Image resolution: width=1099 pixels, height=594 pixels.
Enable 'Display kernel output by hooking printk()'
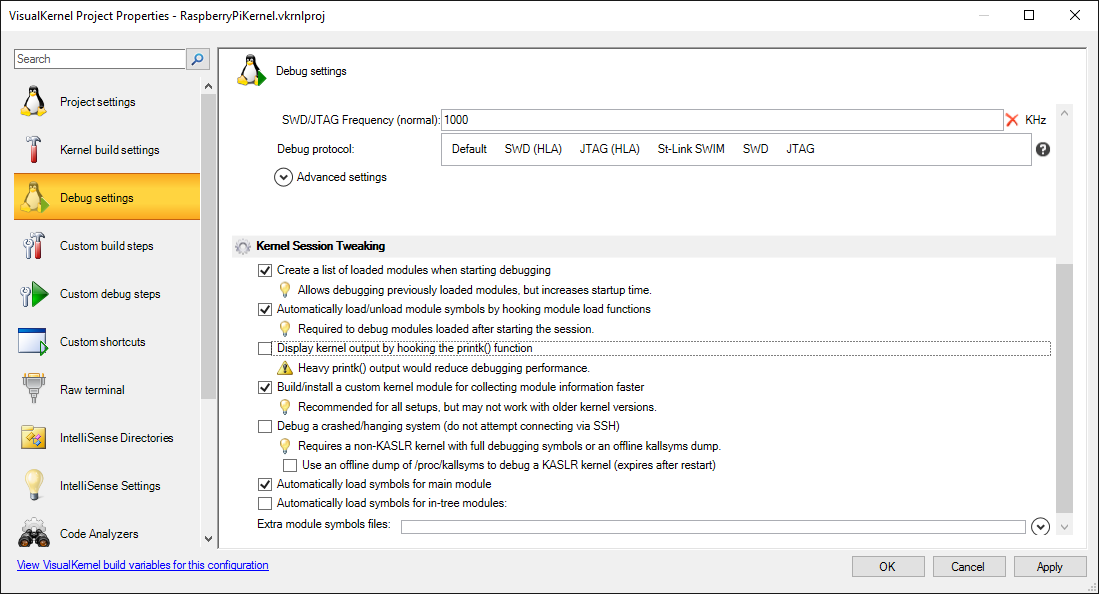coord(265,349)
